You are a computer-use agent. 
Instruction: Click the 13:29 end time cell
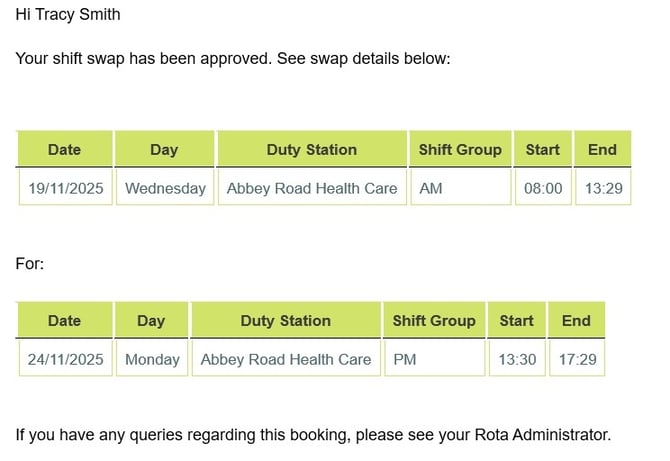coord(603,188)
